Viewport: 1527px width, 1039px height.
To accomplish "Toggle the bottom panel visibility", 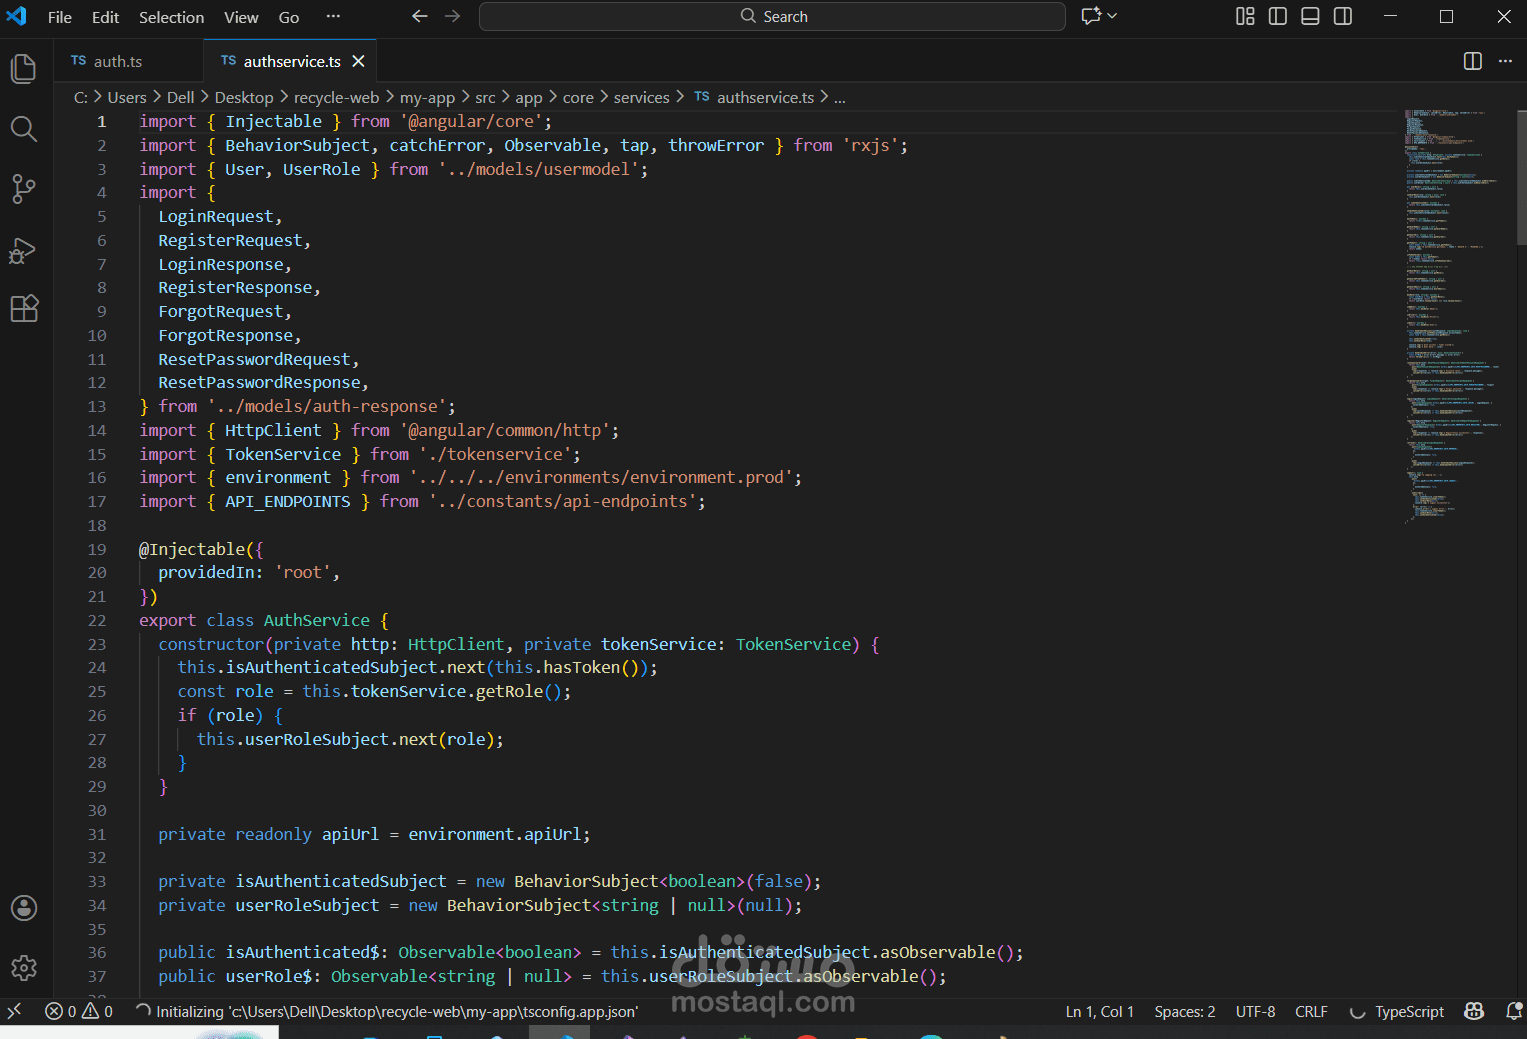I will click(x=1310, y=16).
